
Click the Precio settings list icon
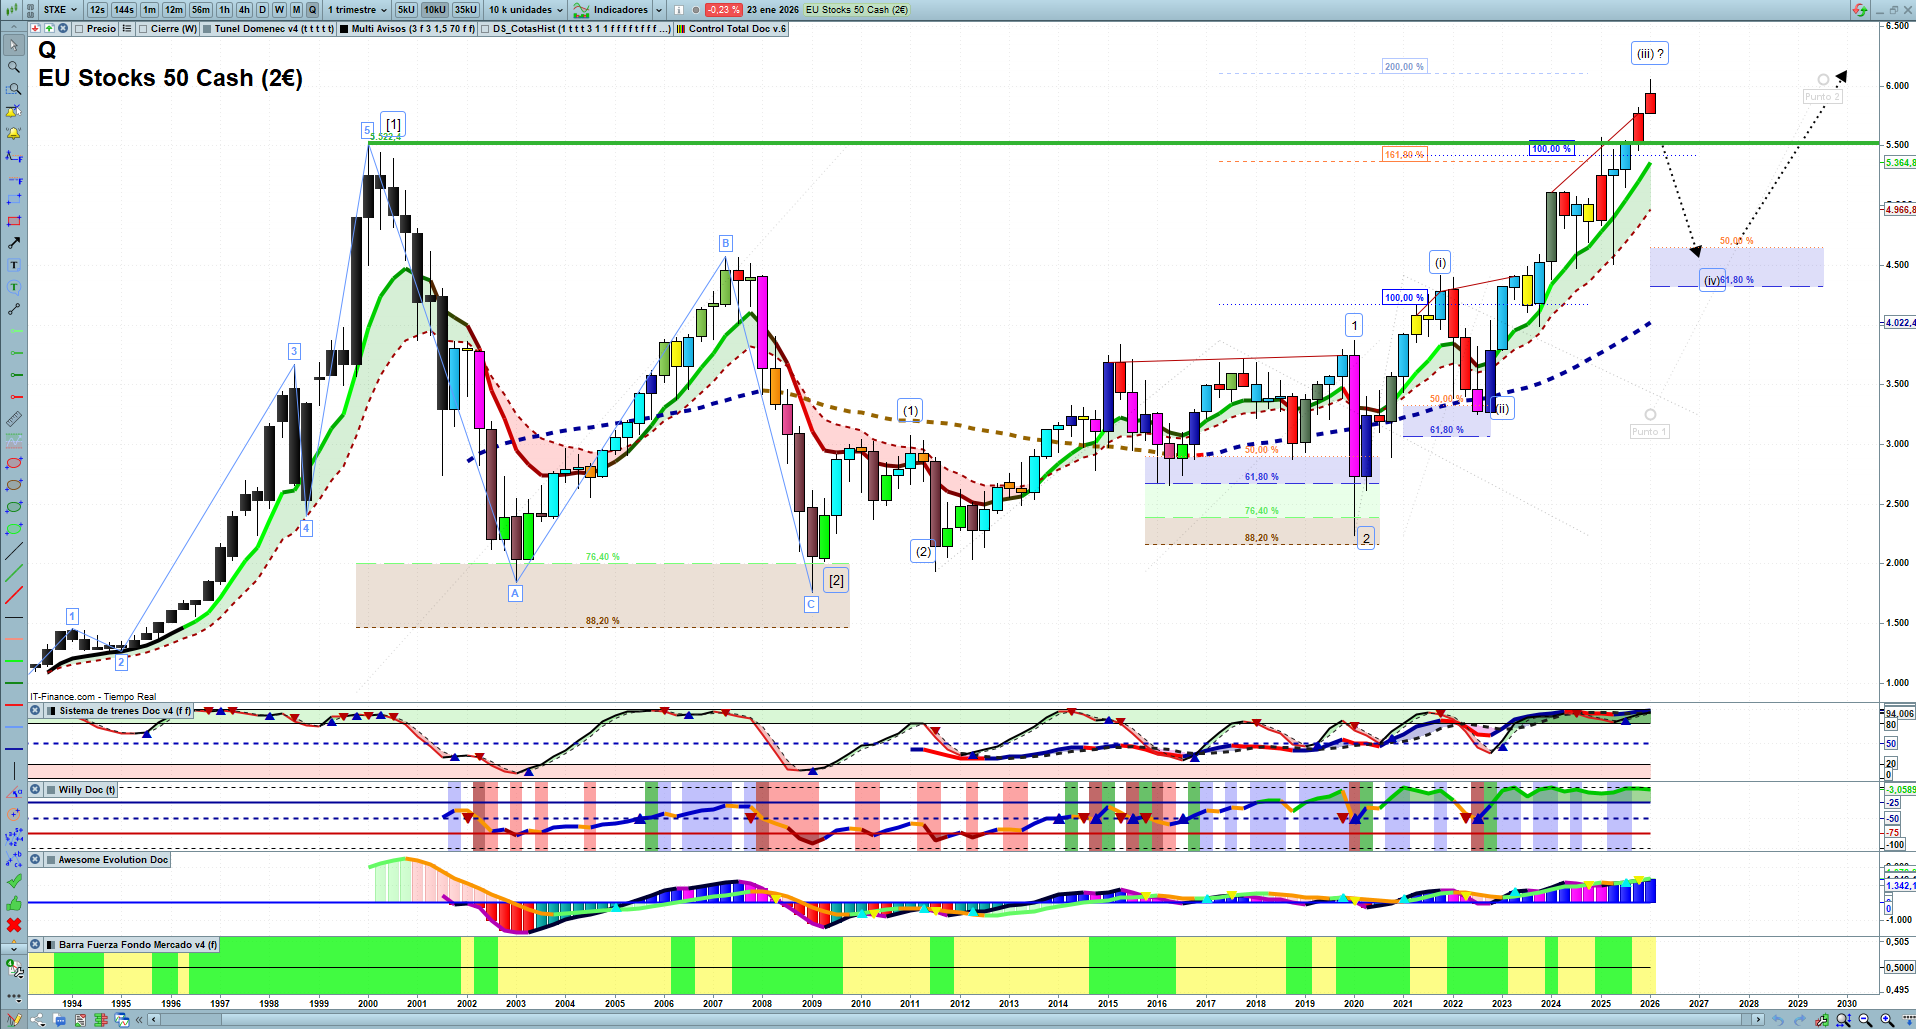point(127,29)
